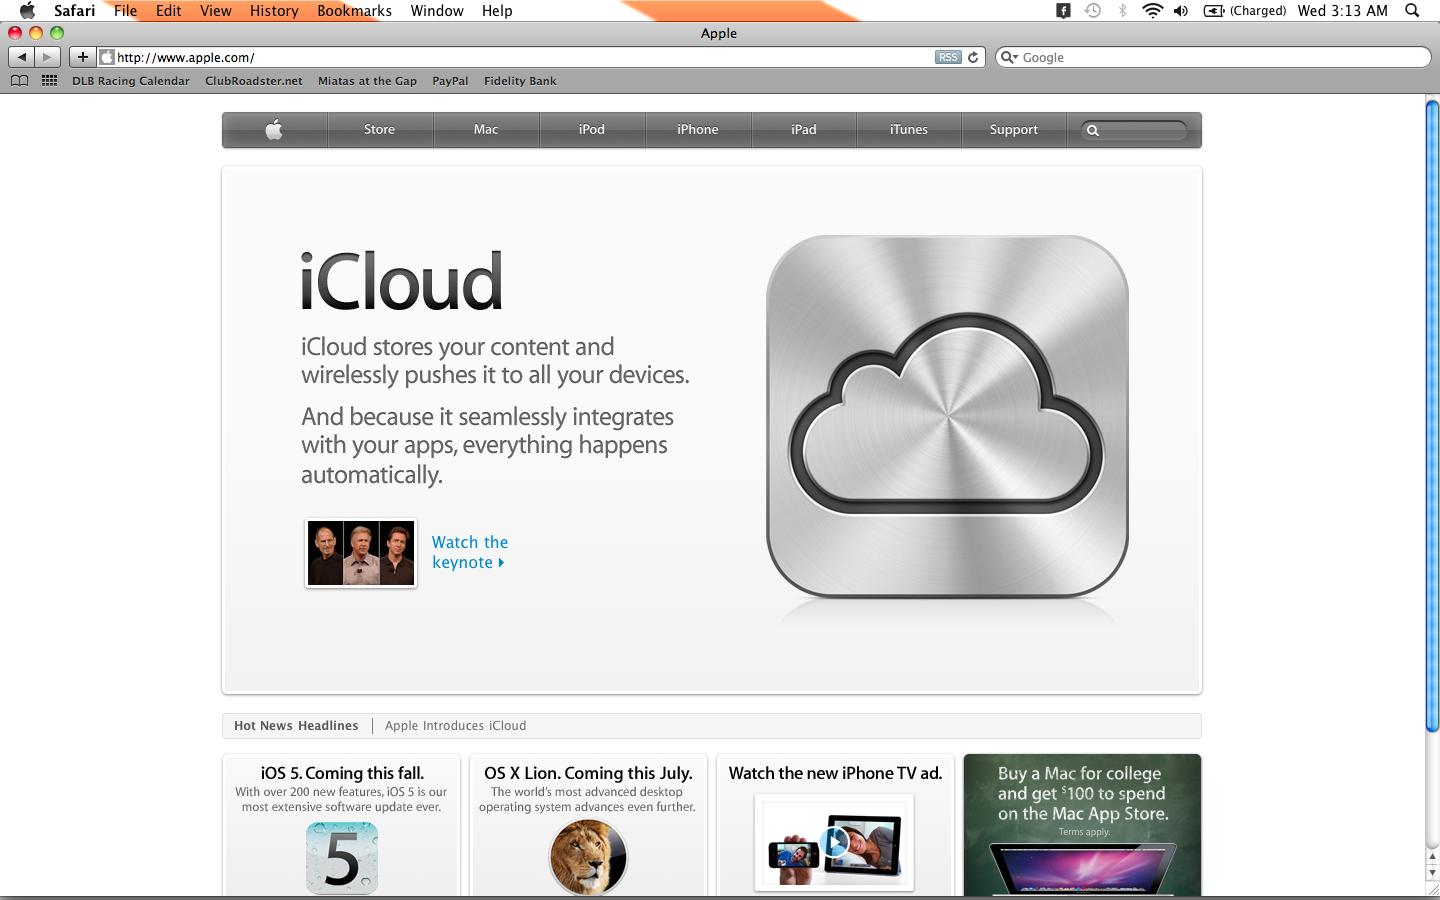Click the RSS badge in address bar

(948, 57)
